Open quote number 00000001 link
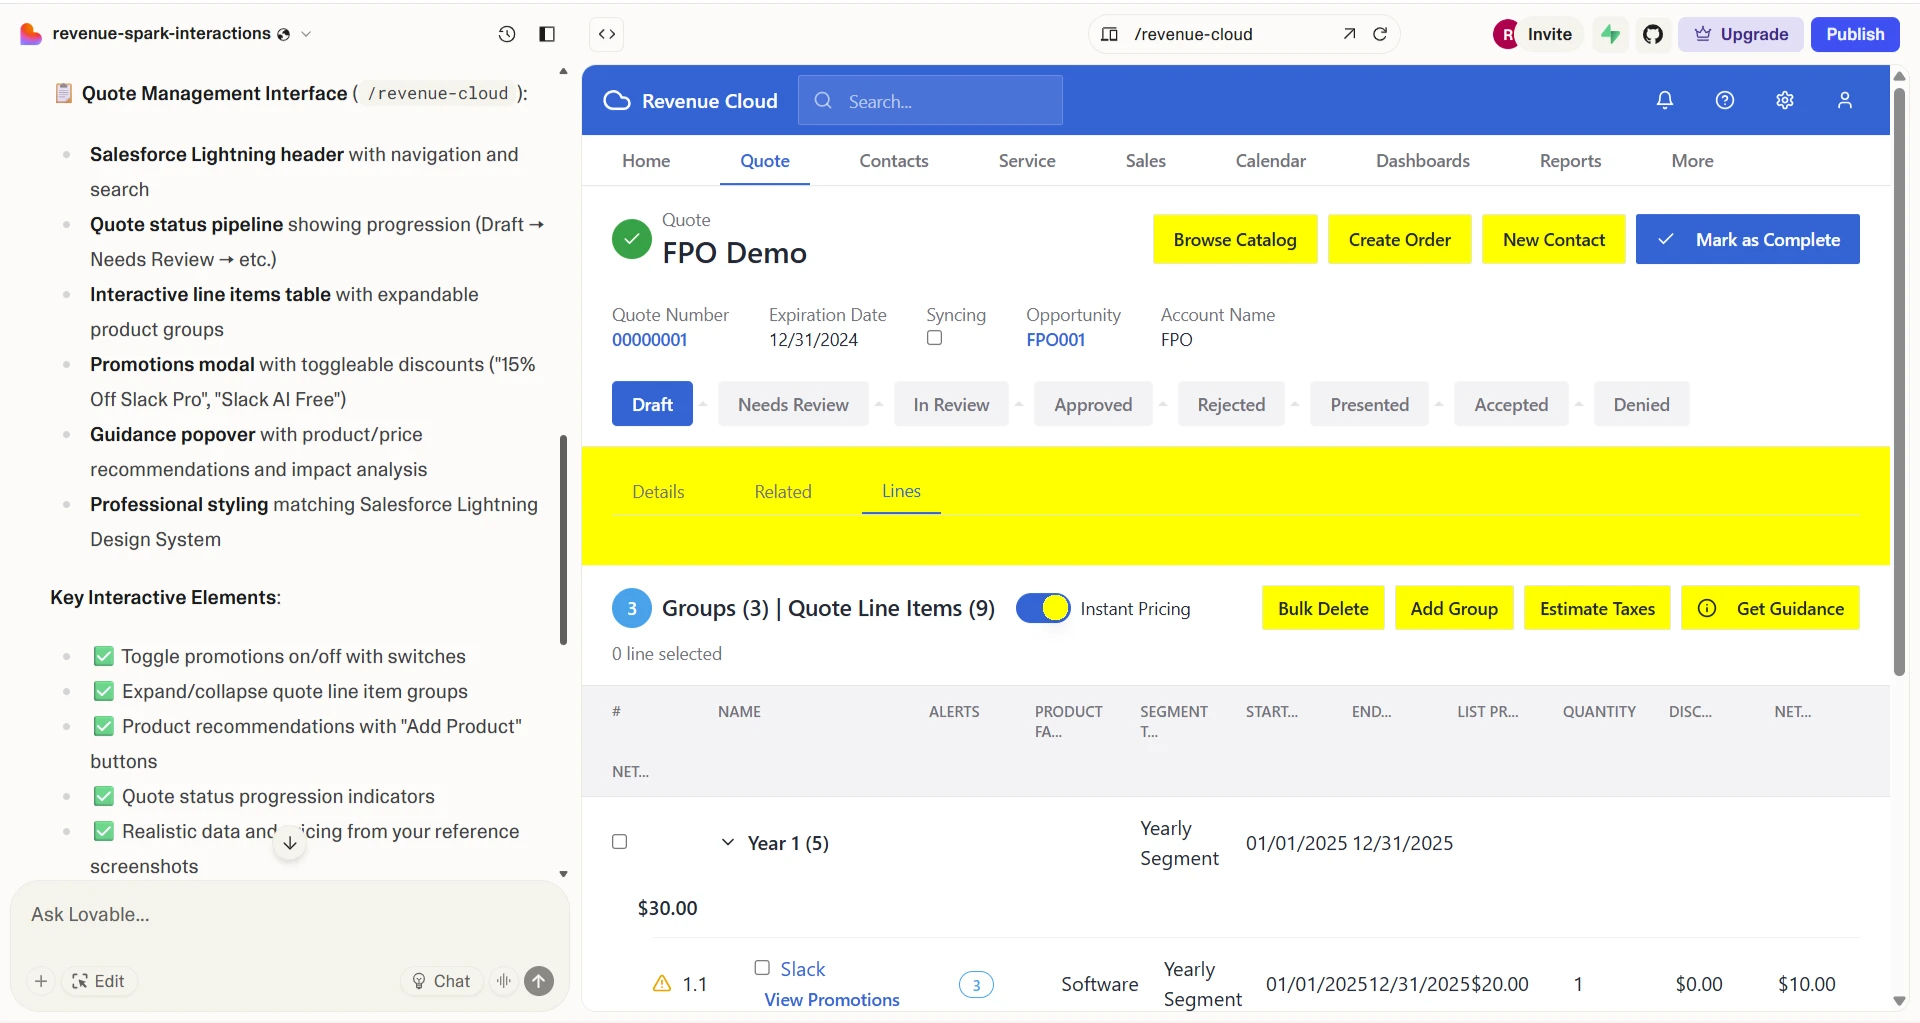Viewport: 1920px width, 1023px height. (650, 340)
